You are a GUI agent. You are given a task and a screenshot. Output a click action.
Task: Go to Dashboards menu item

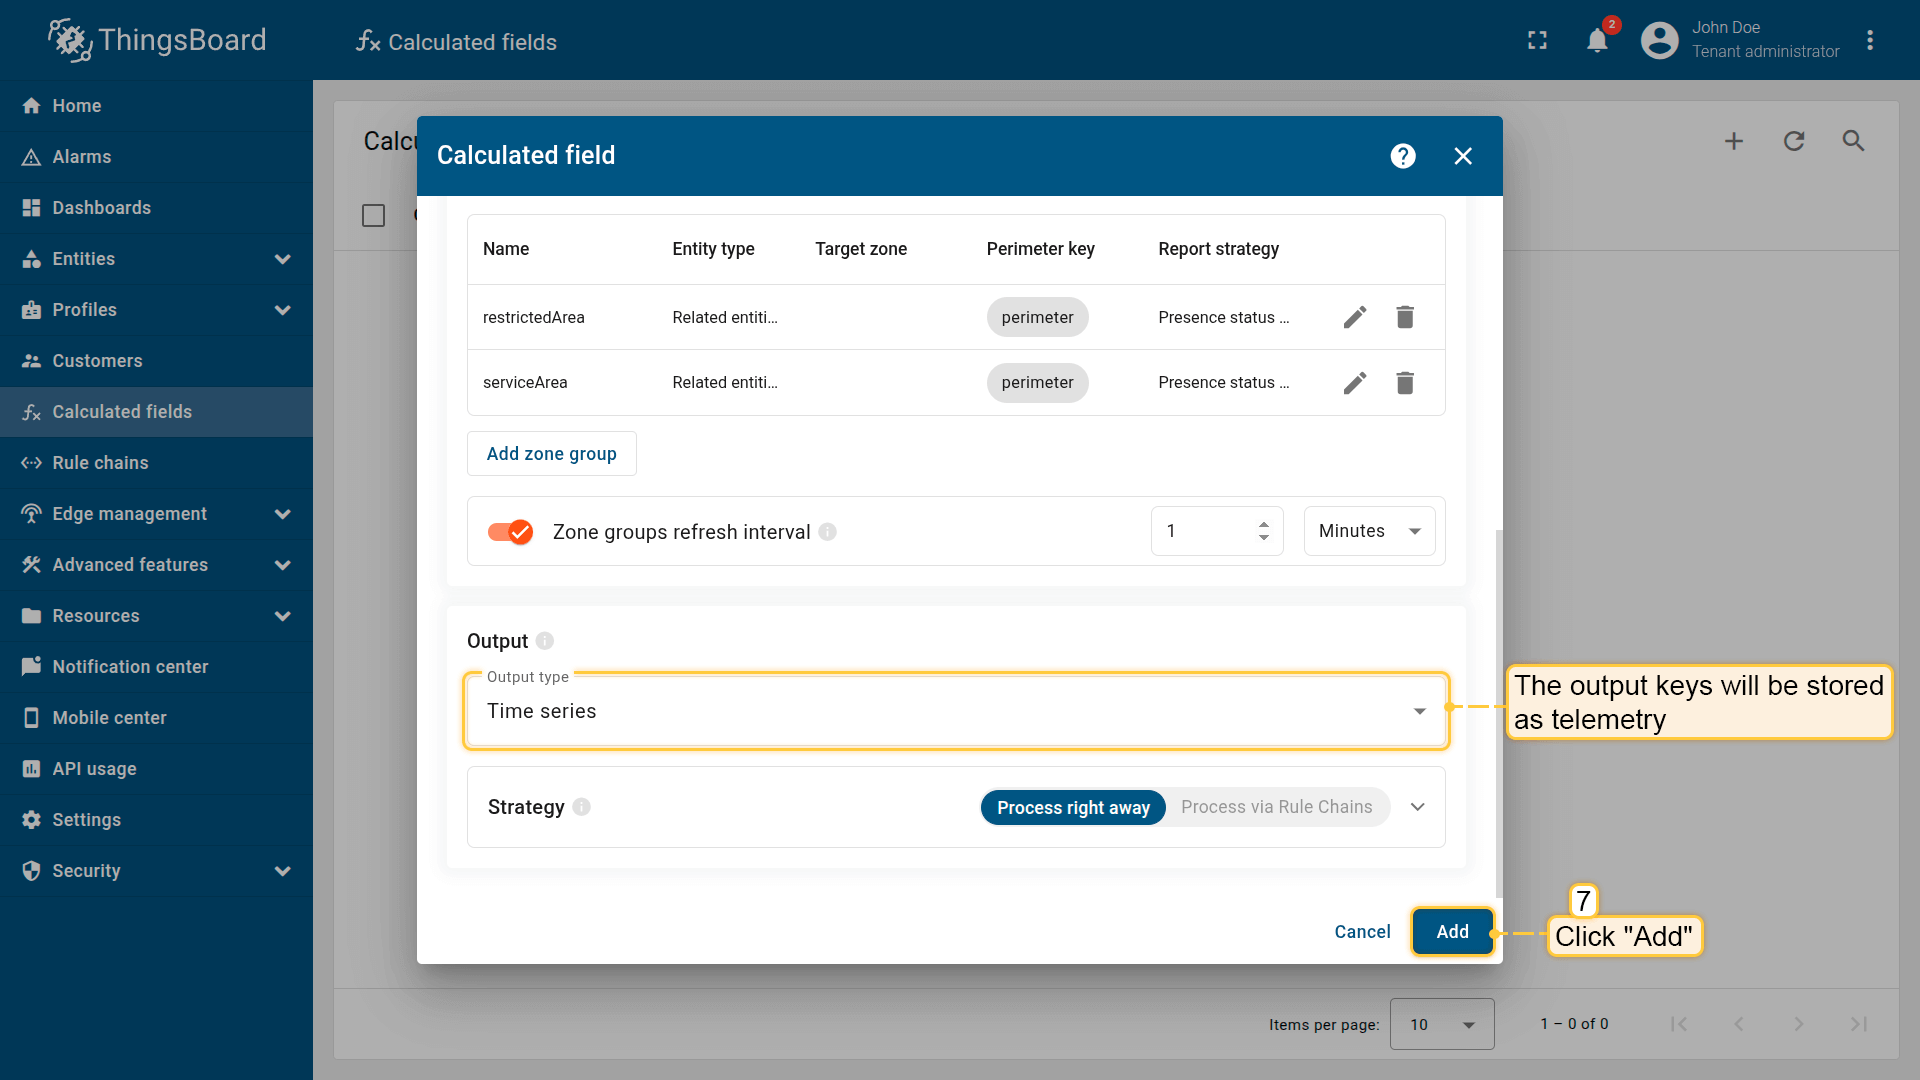tap(101, 208)
